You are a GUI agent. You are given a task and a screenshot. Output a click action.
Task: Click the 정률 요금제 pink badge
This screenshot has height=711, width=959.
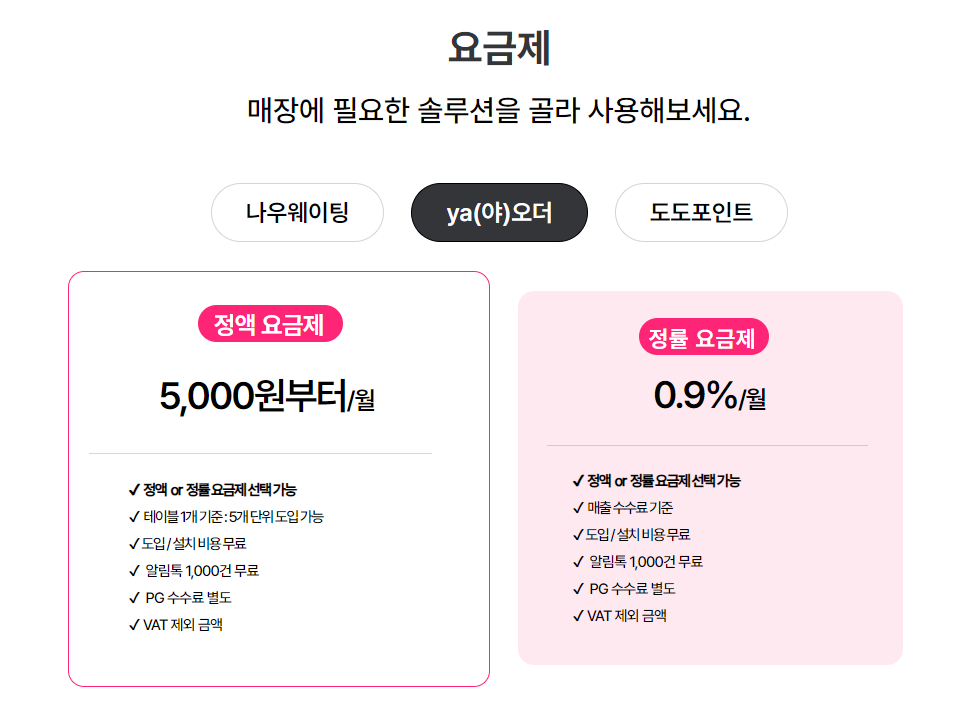(703, 337)
